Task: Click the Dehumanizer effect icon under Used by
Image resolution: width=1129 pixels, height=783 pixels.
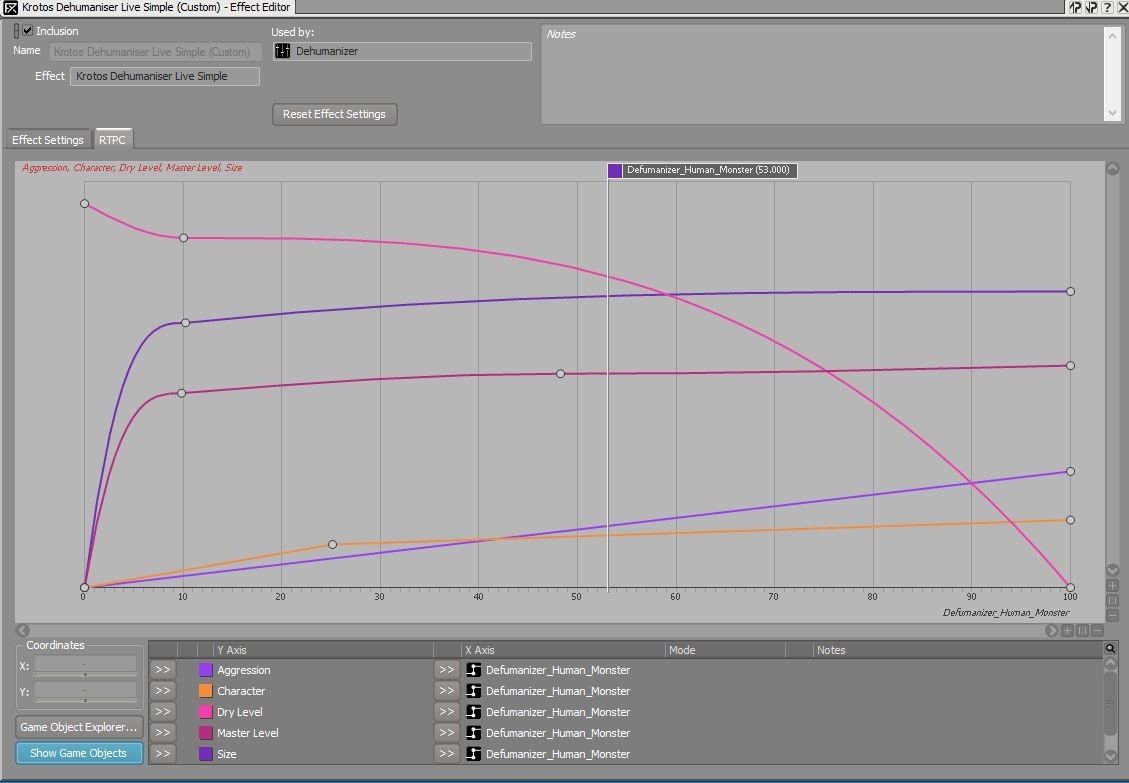Action: (283, 51)
